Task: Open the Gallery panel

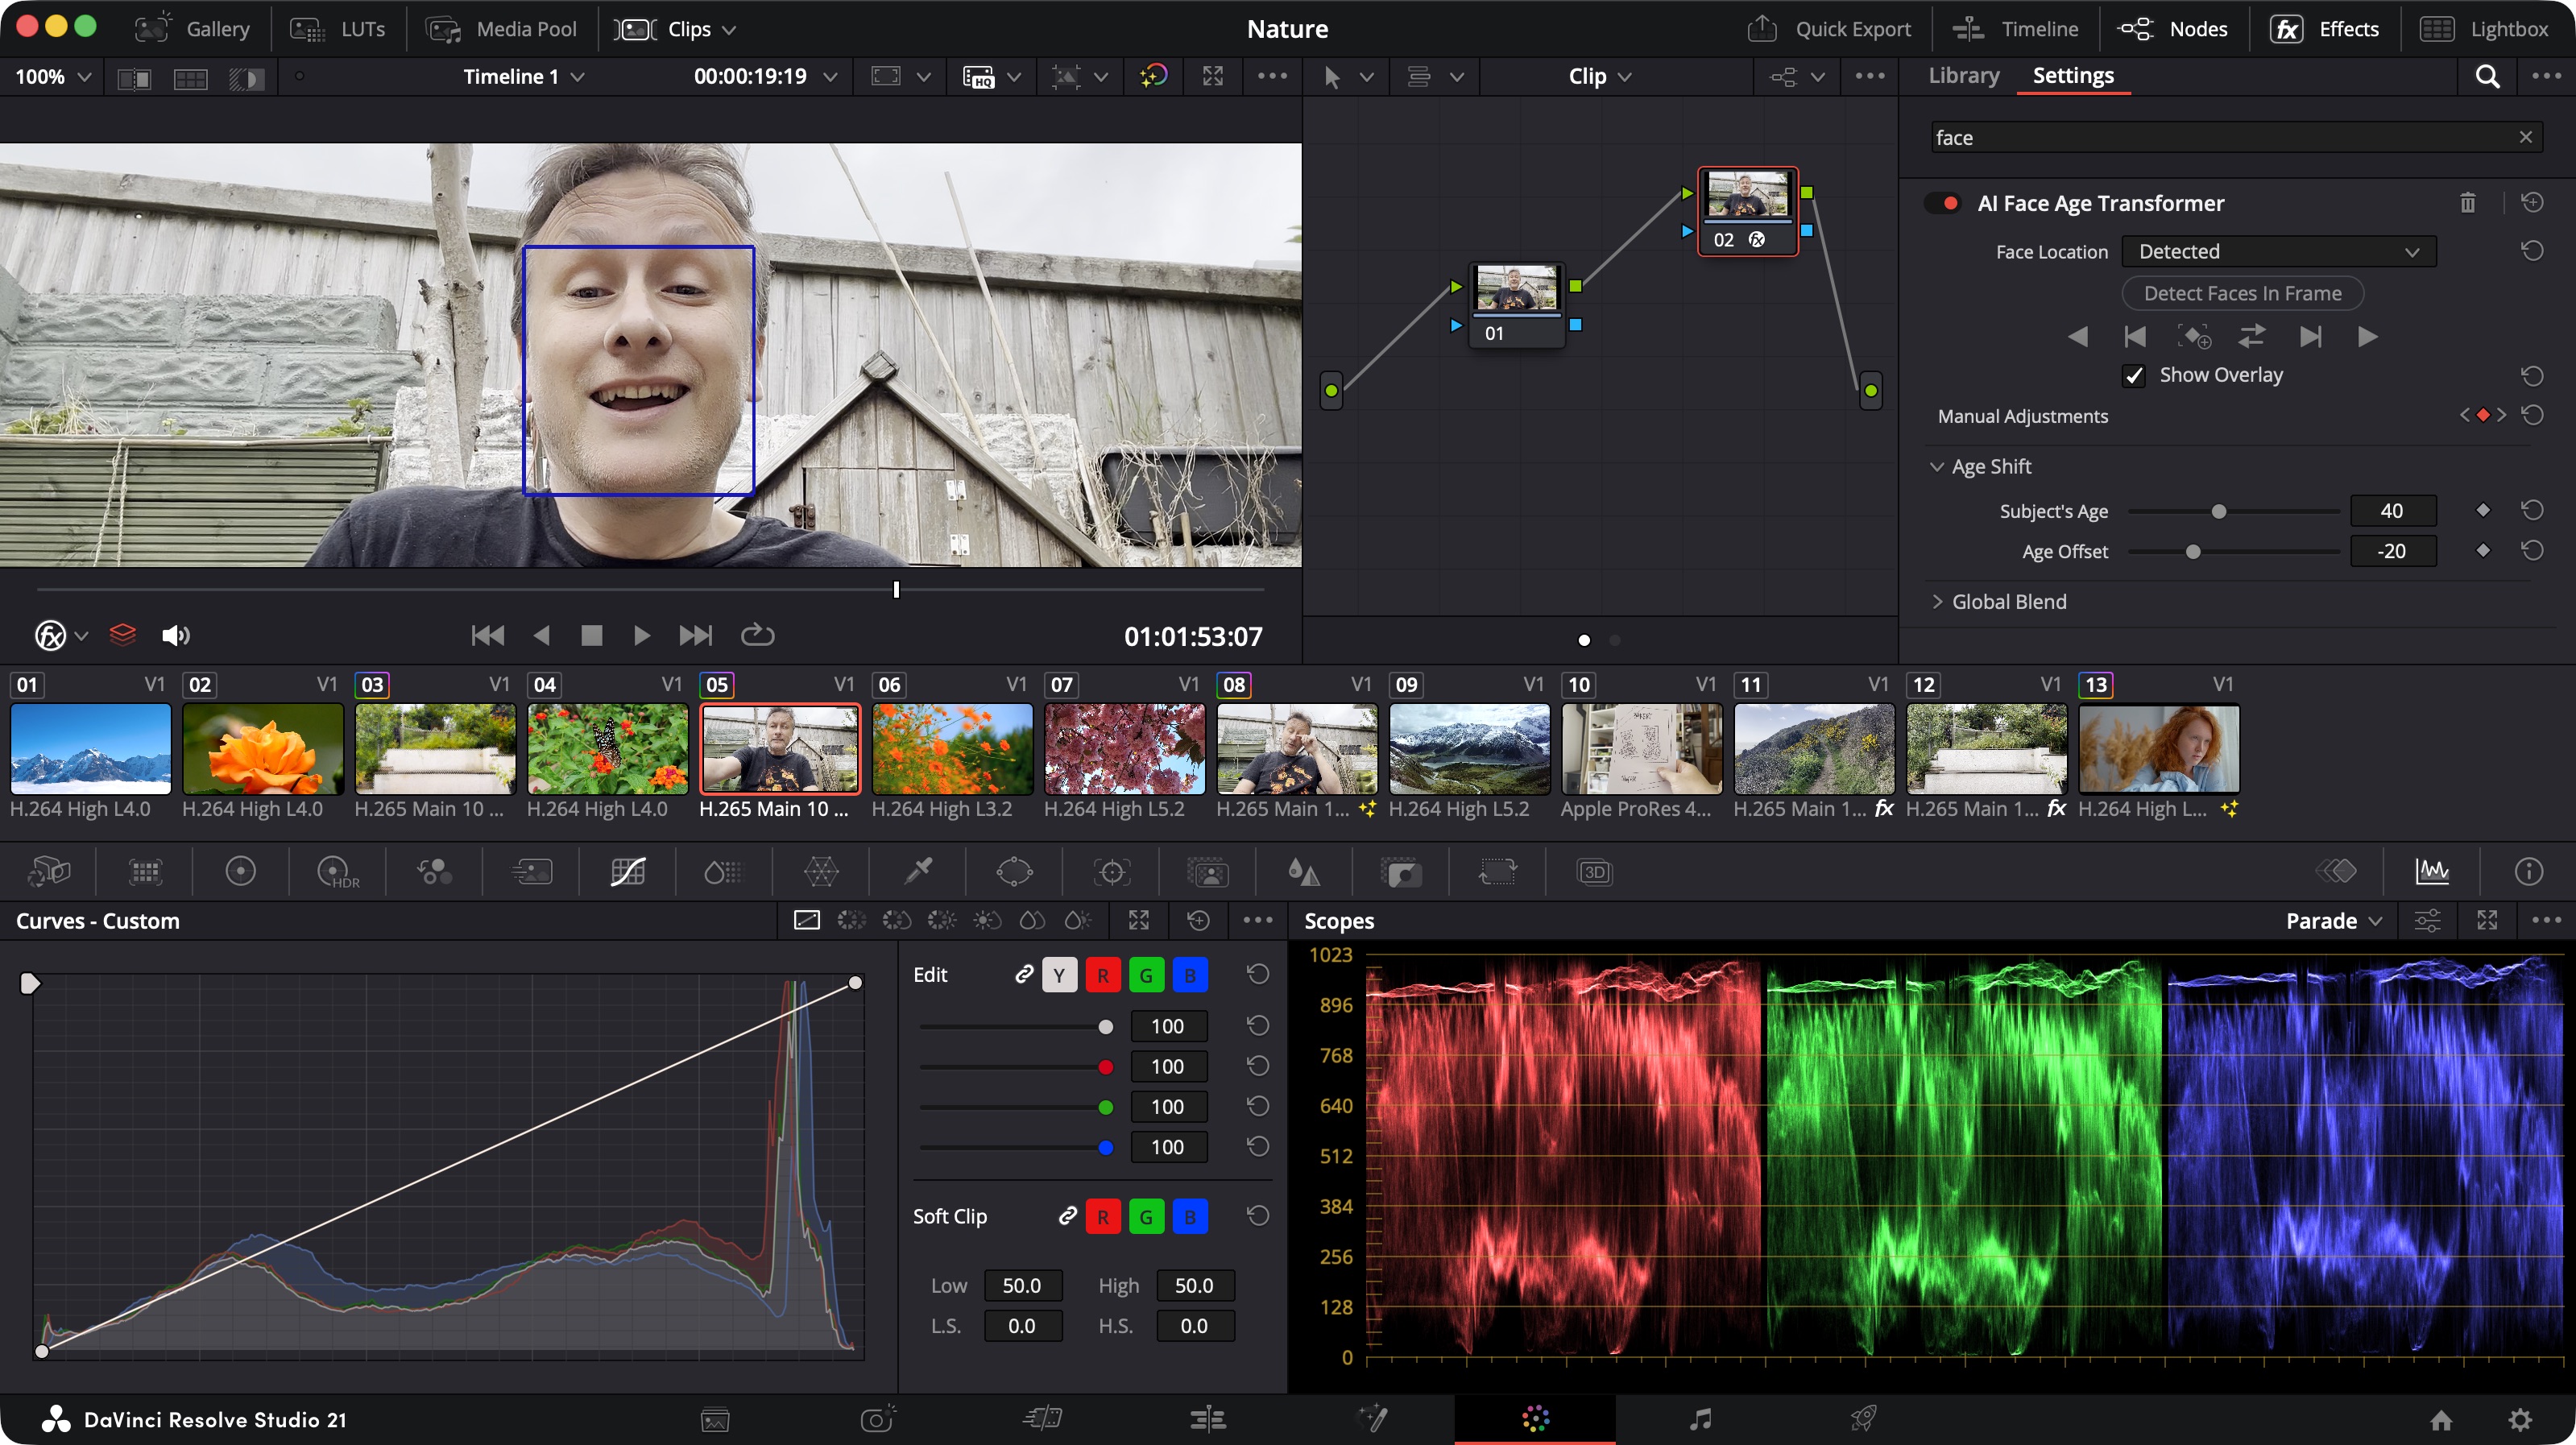Action: [192, 29]
